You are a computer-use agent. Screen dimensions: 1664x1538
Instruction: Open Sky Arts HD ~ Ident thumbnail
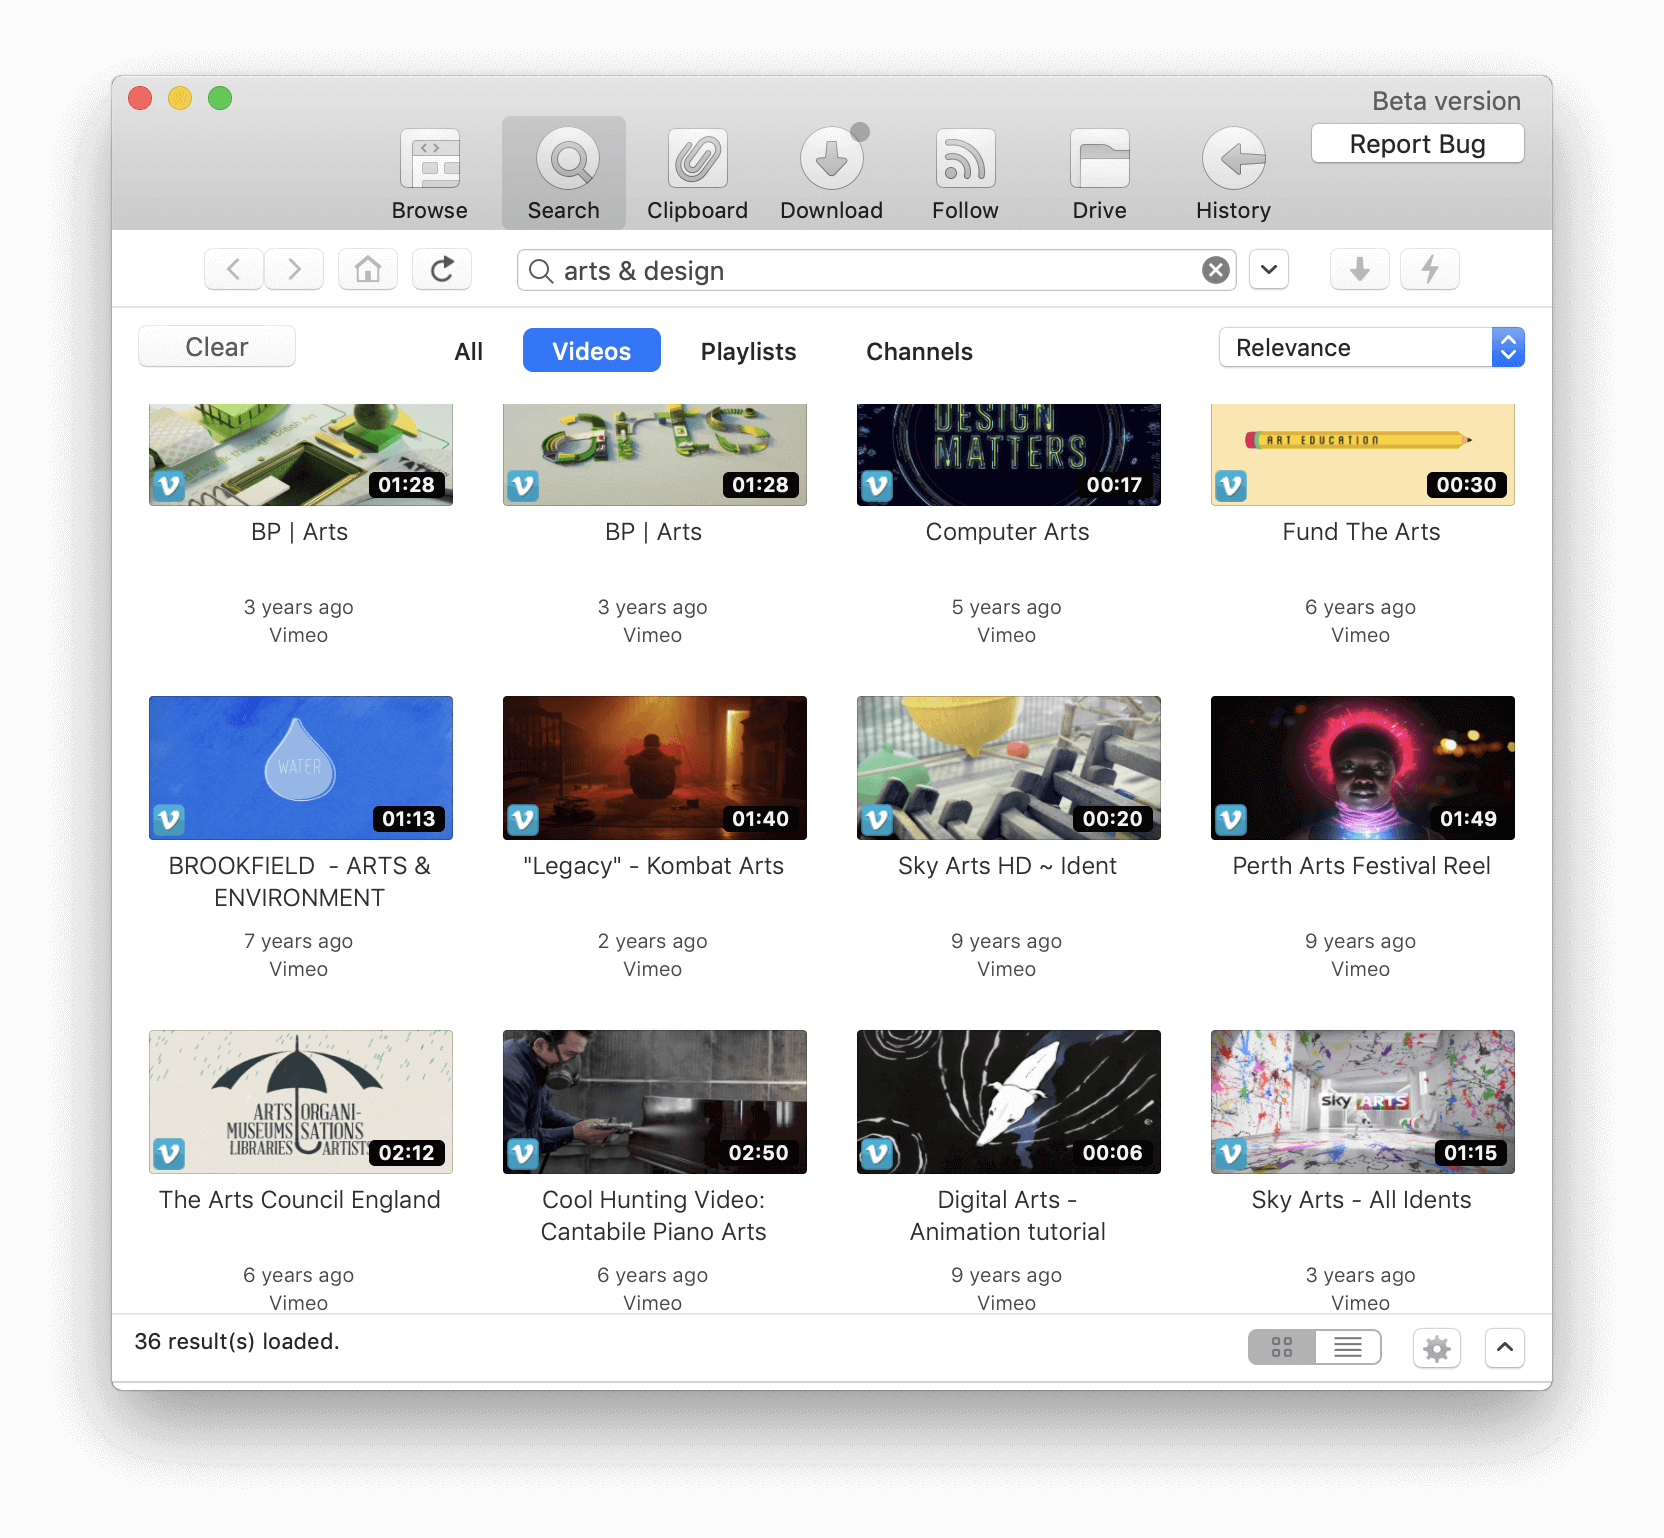[x=1009, y=768]
